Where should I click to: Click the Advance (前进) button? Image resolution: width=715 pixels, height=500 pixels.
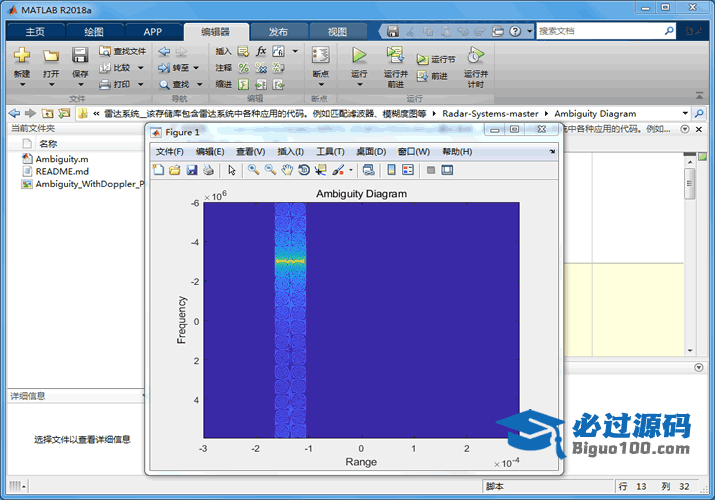432,76
